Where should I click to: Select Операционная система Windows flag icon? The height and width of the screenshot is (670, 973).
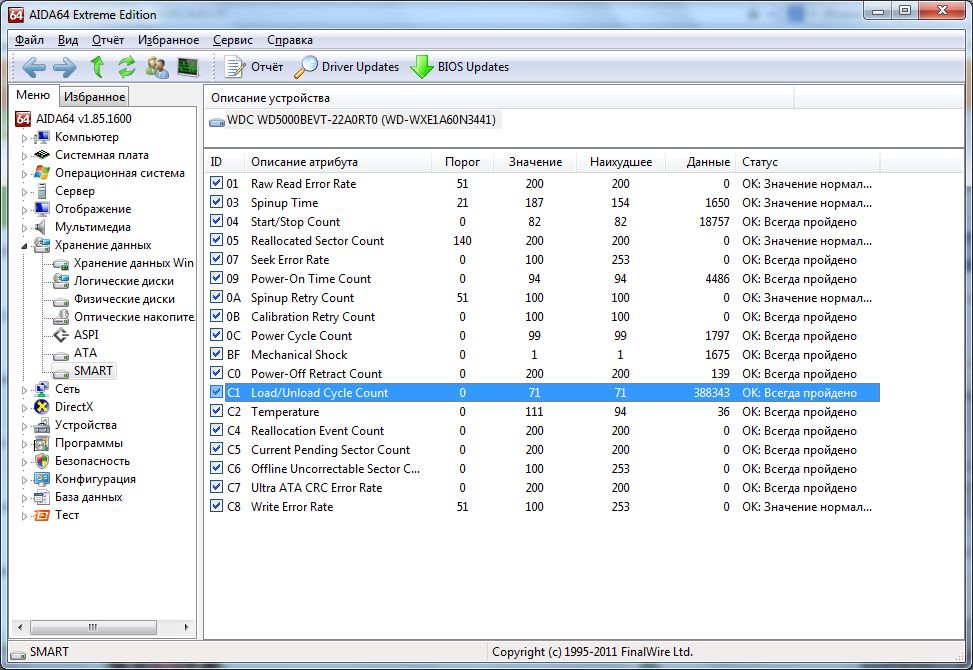(x=42, y=173)
